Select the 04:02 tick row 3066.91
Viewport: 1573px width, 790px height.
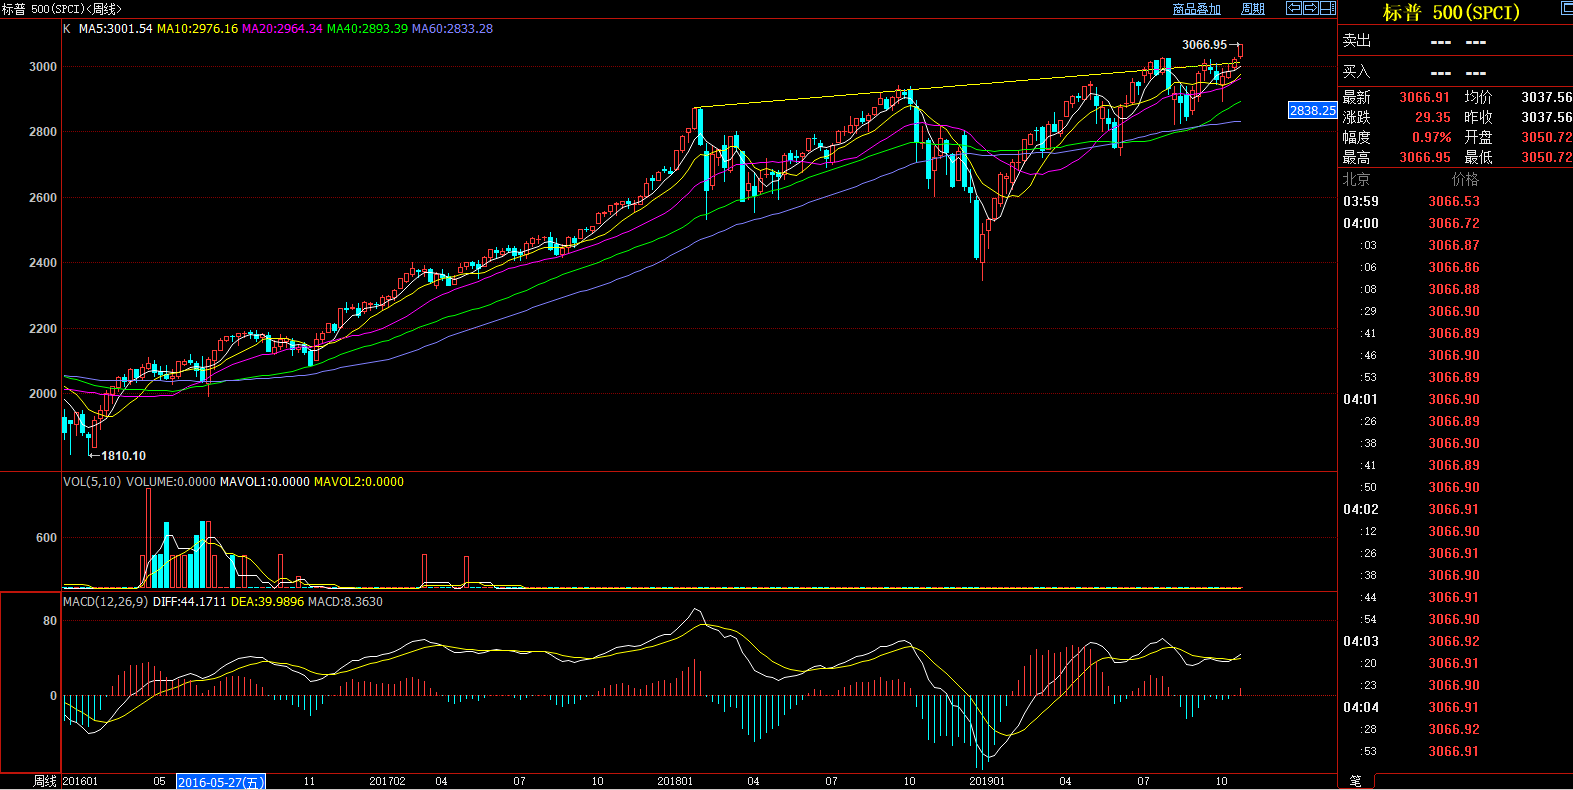(1455, 509)
